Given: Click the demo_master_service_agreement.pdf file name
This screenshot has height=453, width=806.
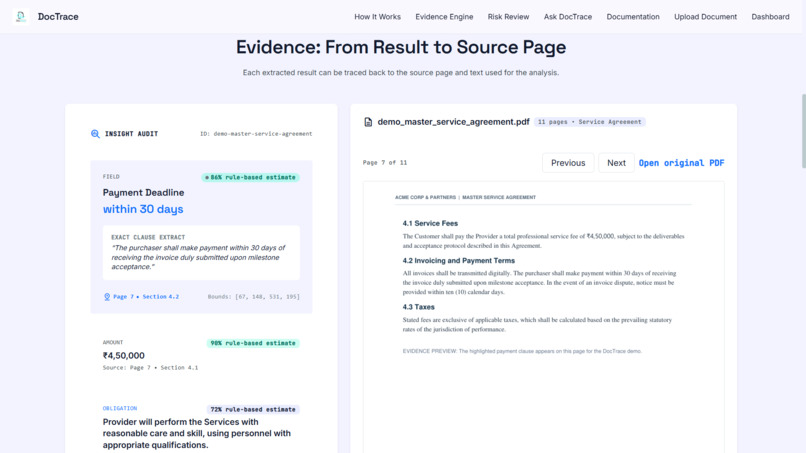Looking at the screenshot, I should [x=453, y=122].
